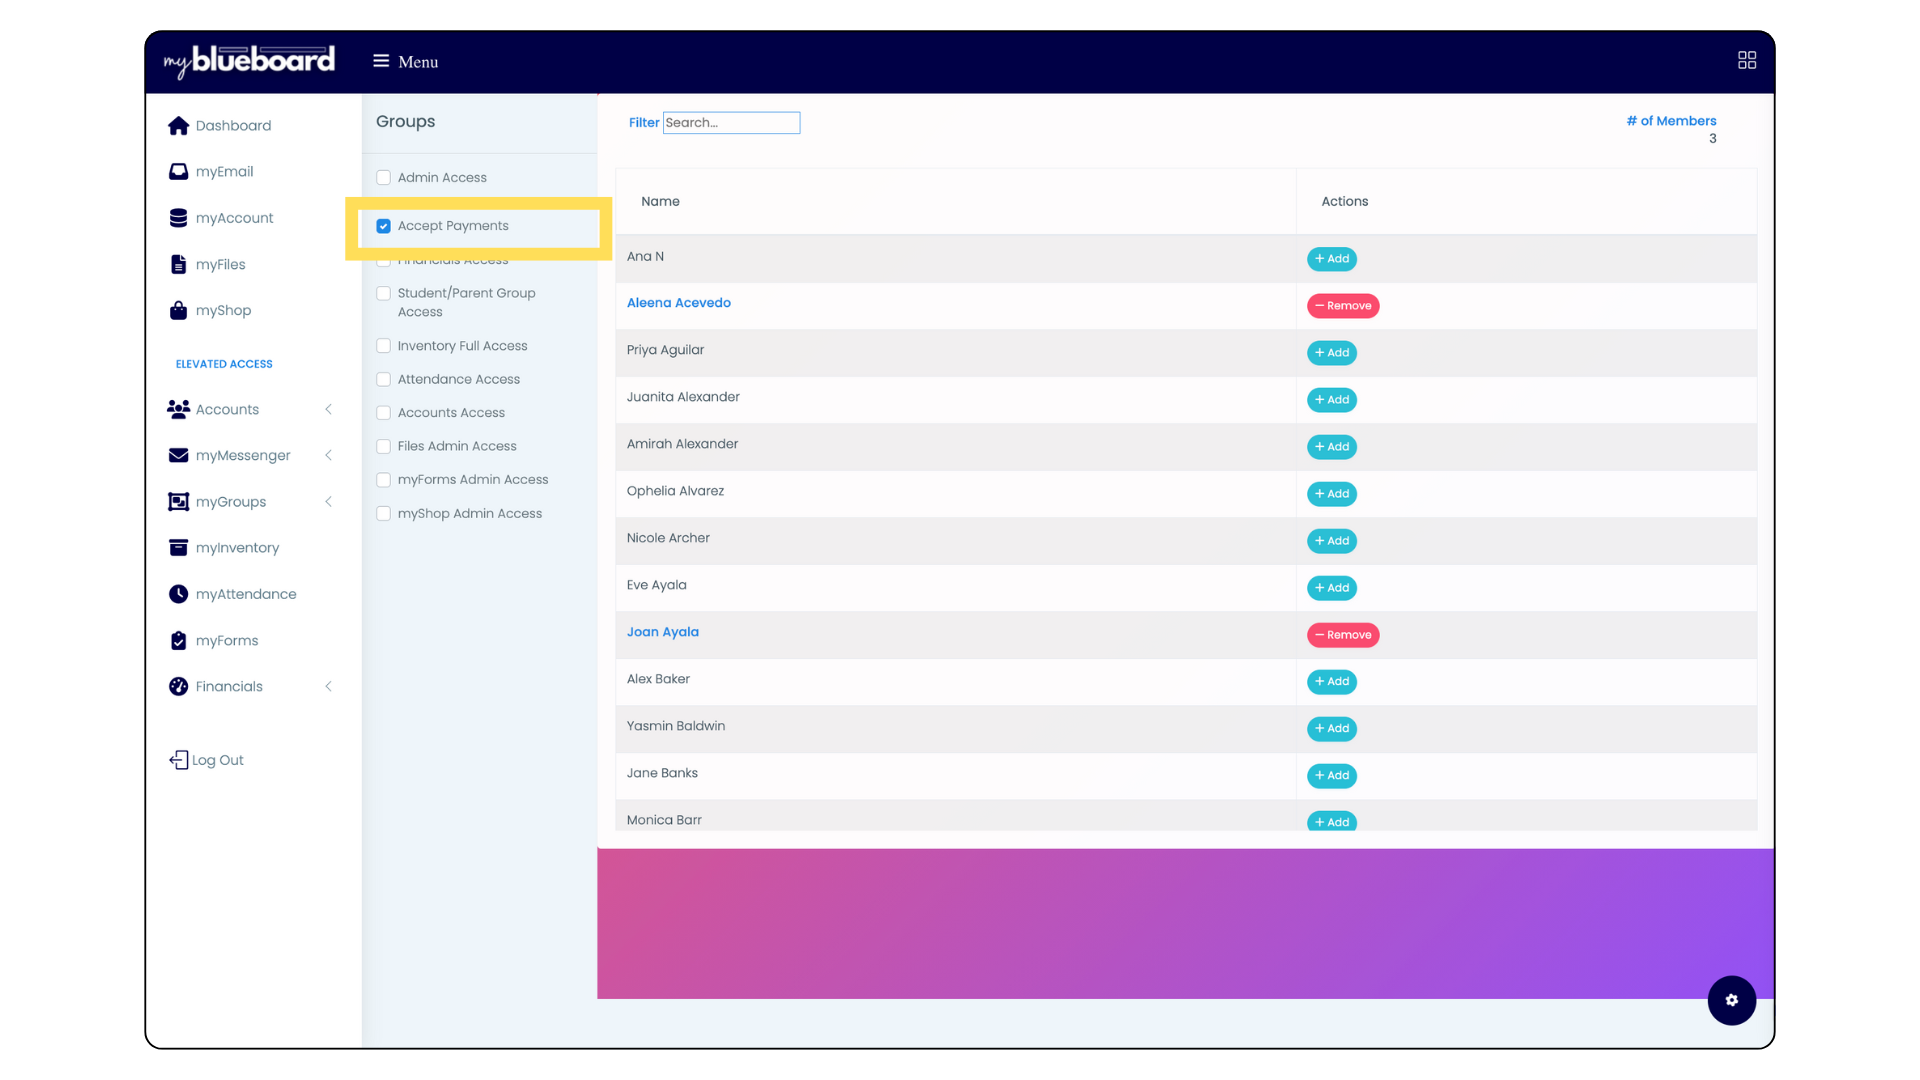Click the Filter search input field

tap(731, 123)
